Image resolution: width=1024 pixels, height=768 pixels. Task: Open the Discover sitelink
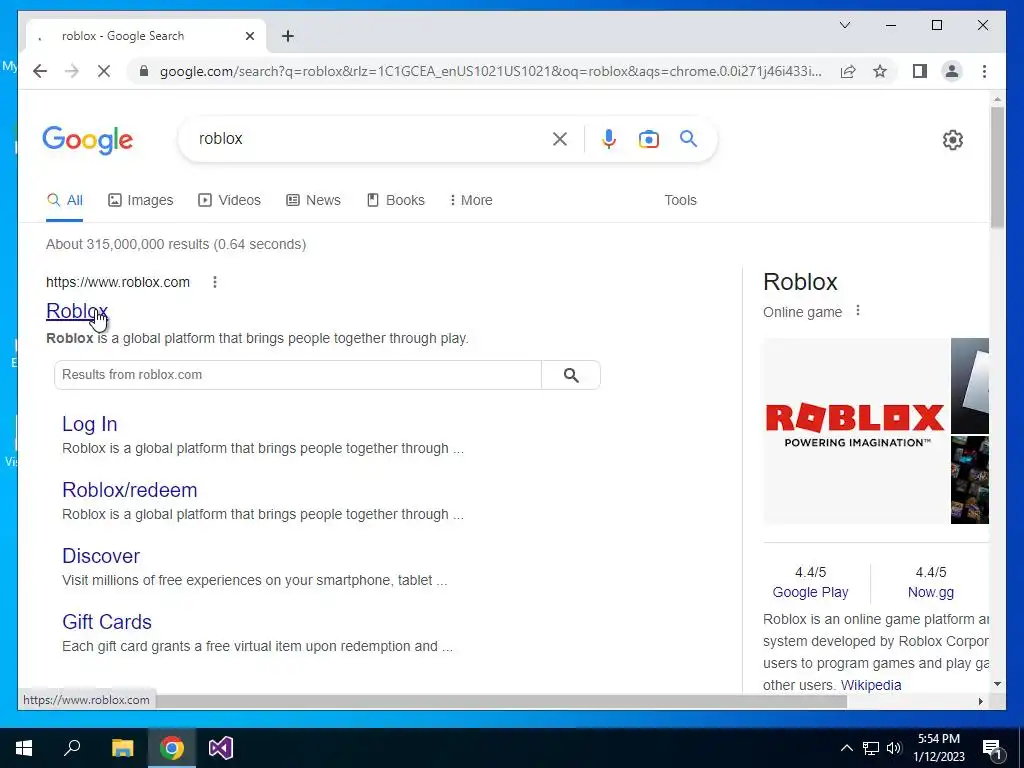(101, 556)
